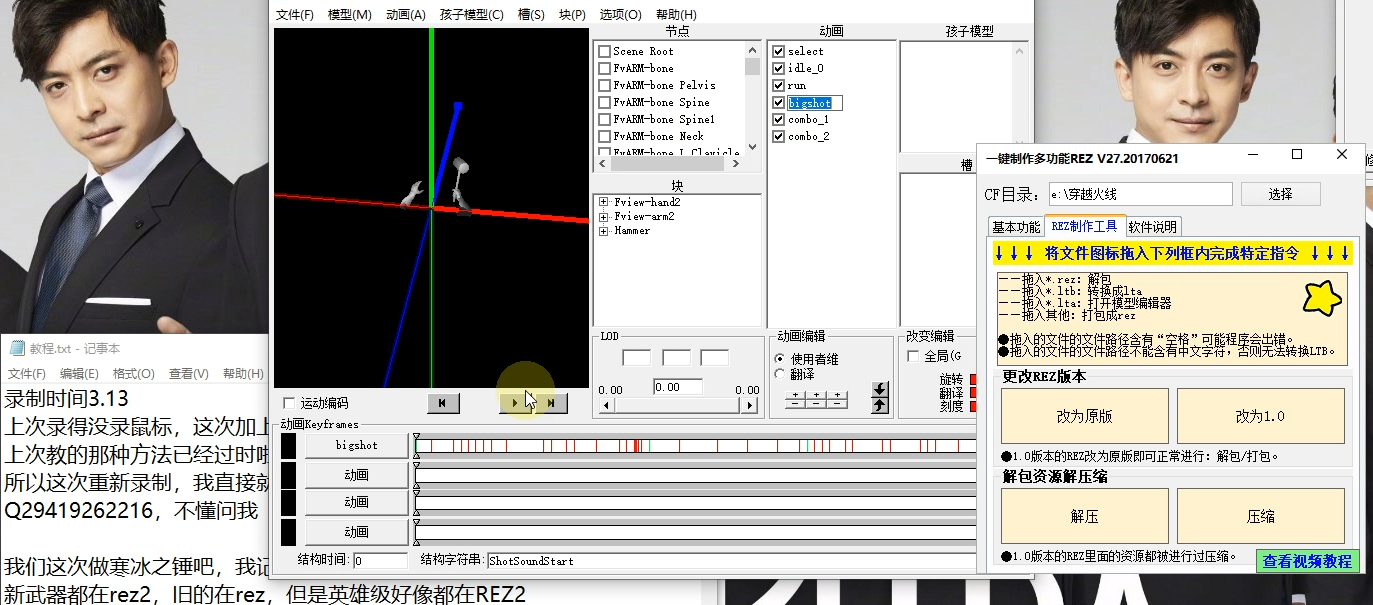Screen dimensions: 1373x605
Task: Switch to the 基本功能 tab
Action: point(1015,226)
